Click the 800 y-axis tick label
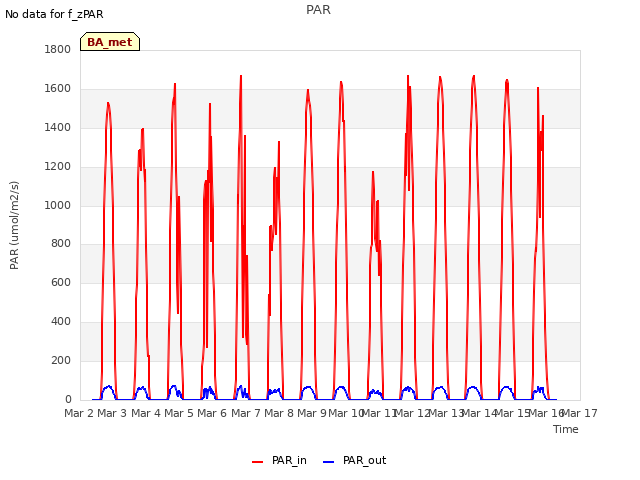This screenshot has width=640, height=480. tap(61, 244)
